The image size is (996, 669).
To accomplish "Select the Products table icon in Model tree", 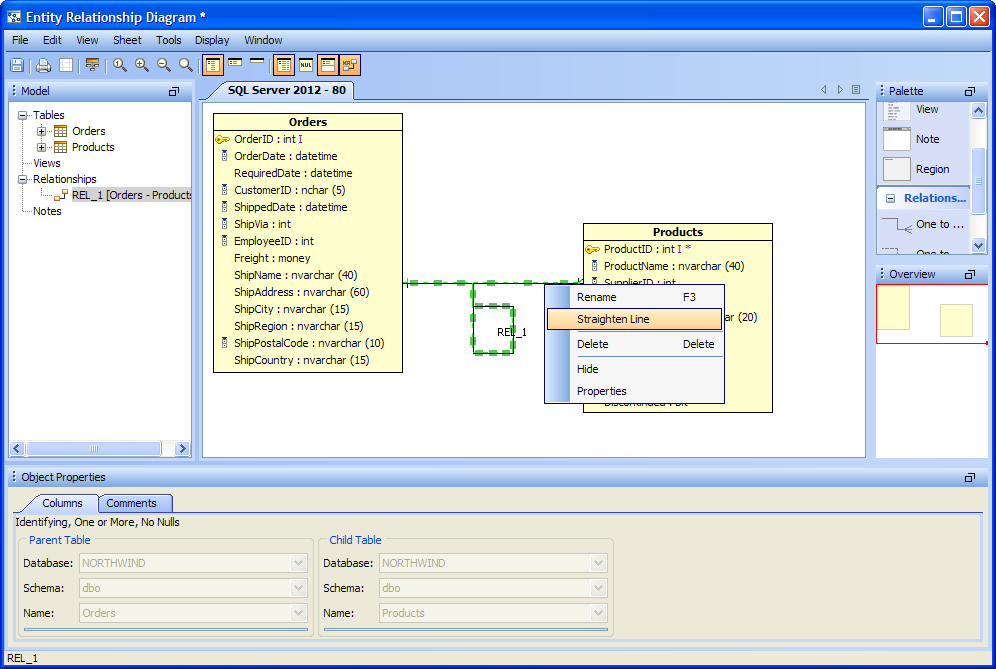I will point(60,147).
